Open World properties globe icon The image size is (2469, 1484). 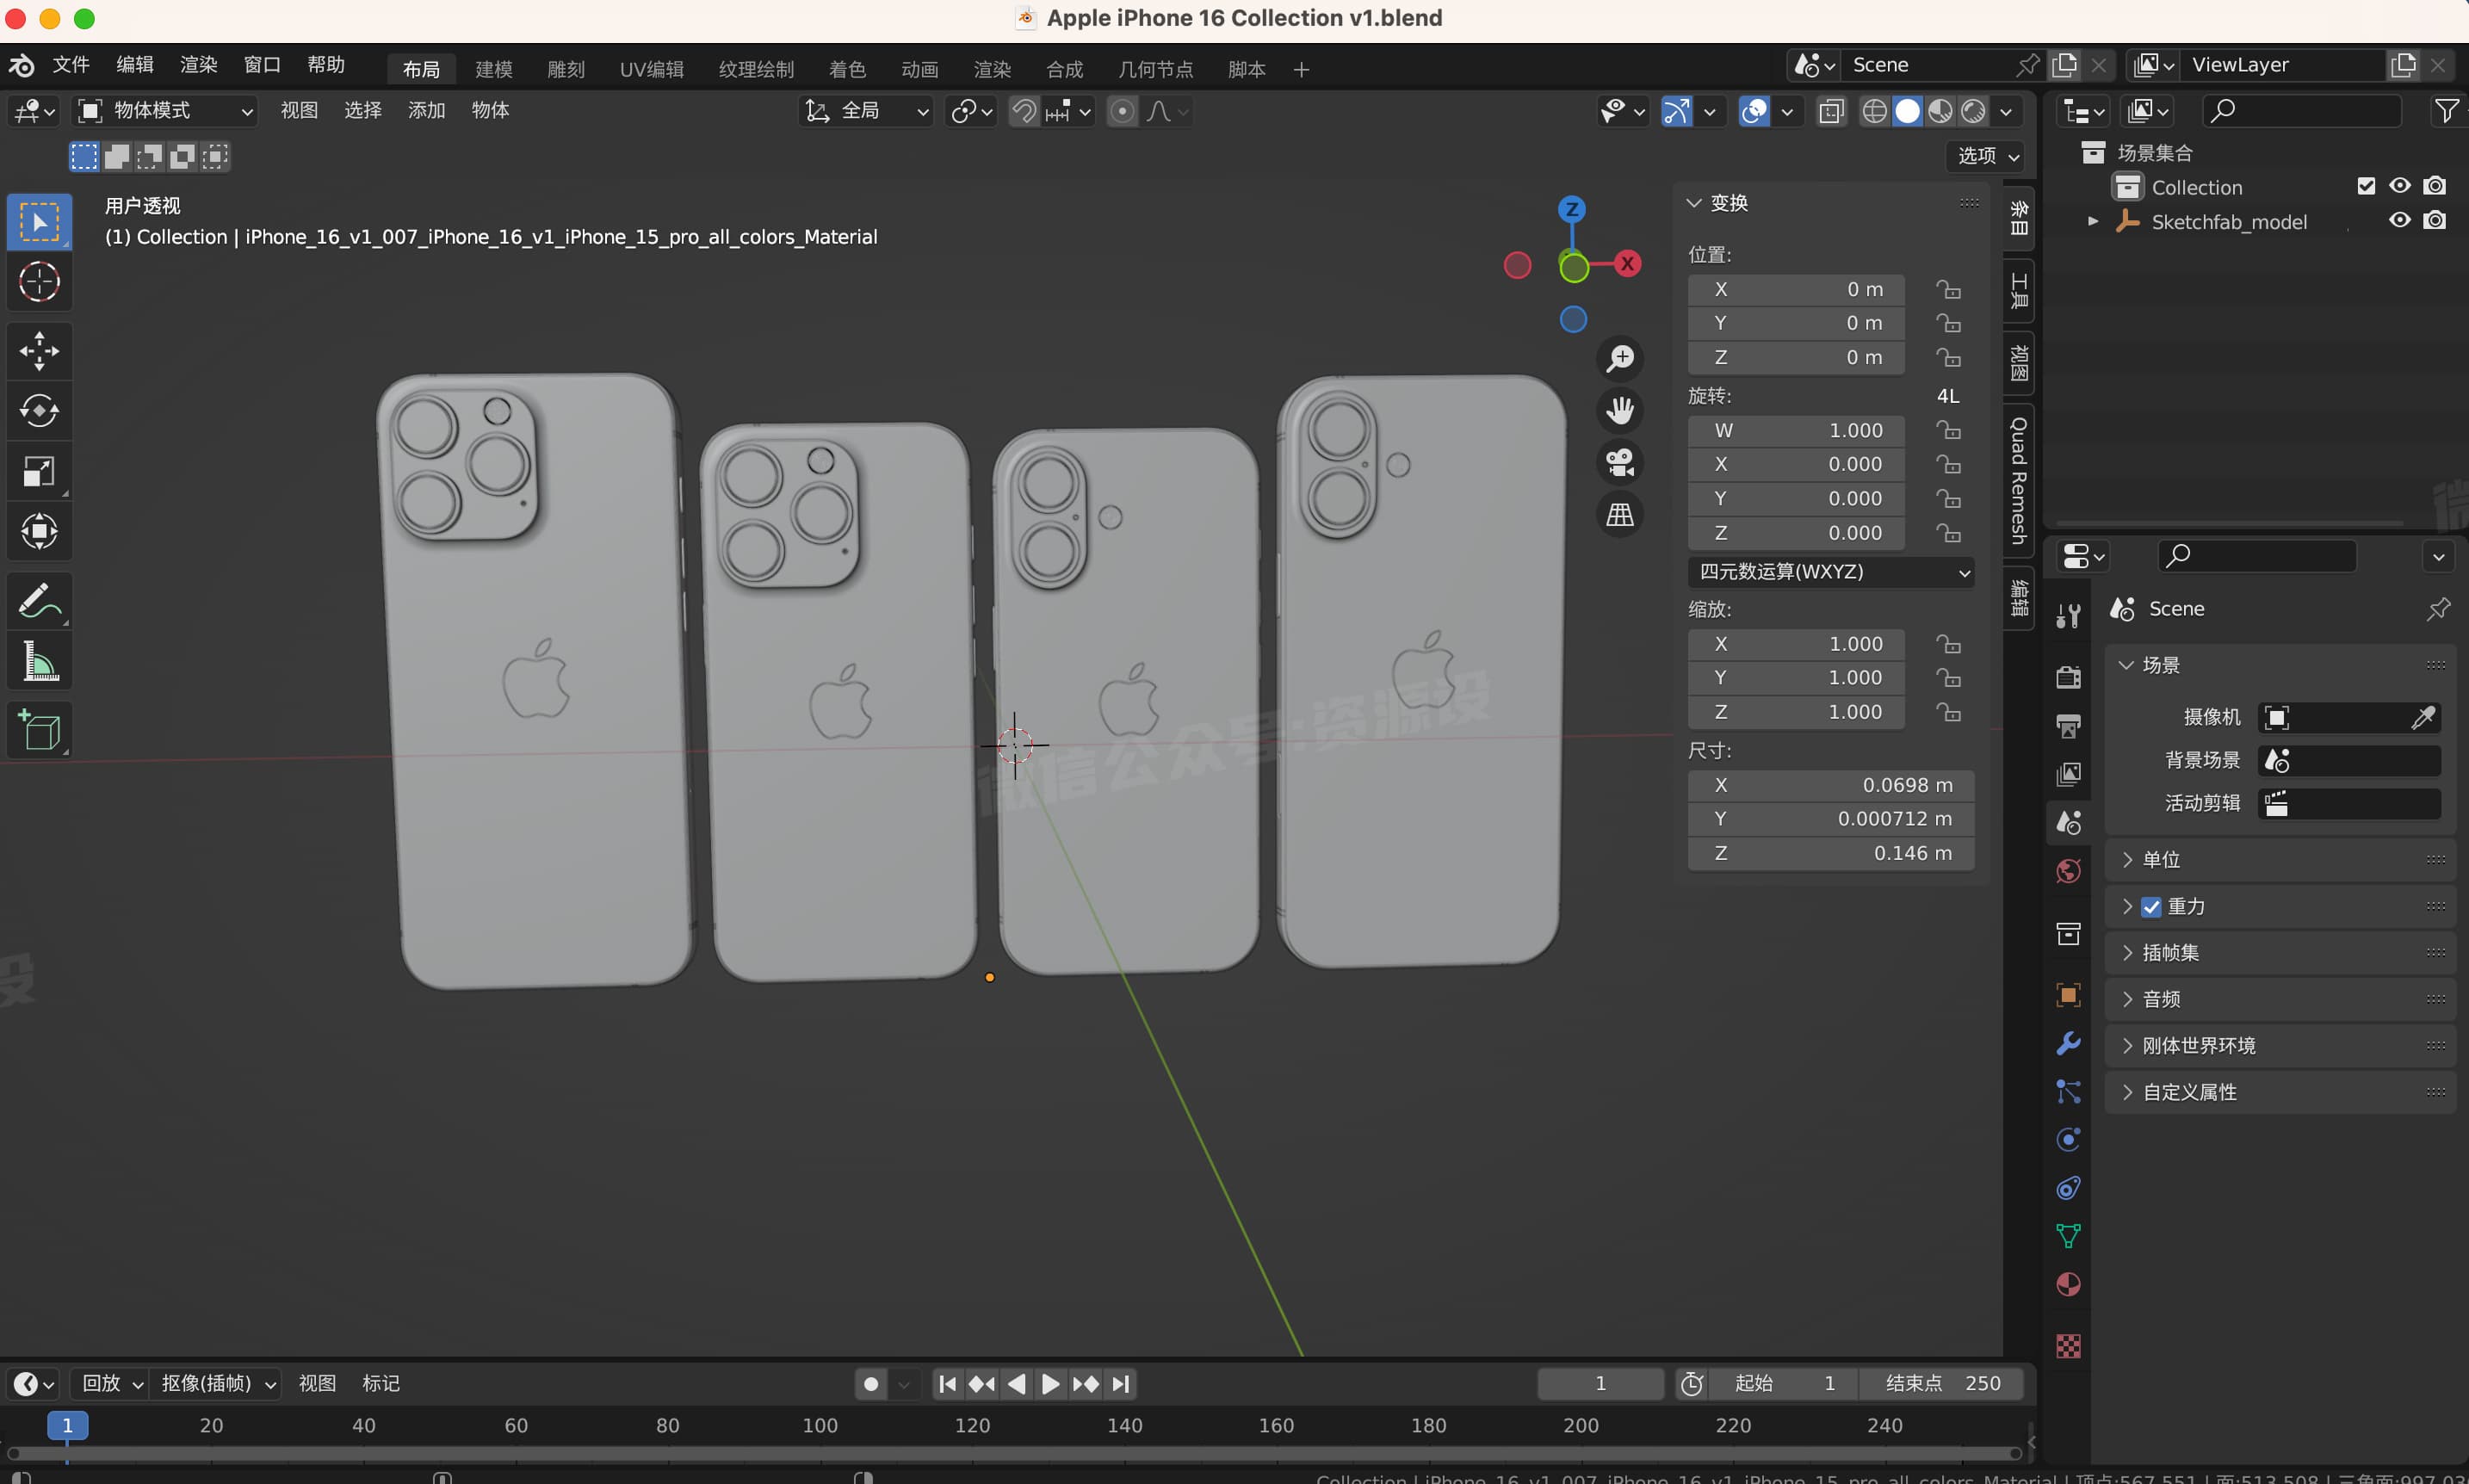[2068, 871]
